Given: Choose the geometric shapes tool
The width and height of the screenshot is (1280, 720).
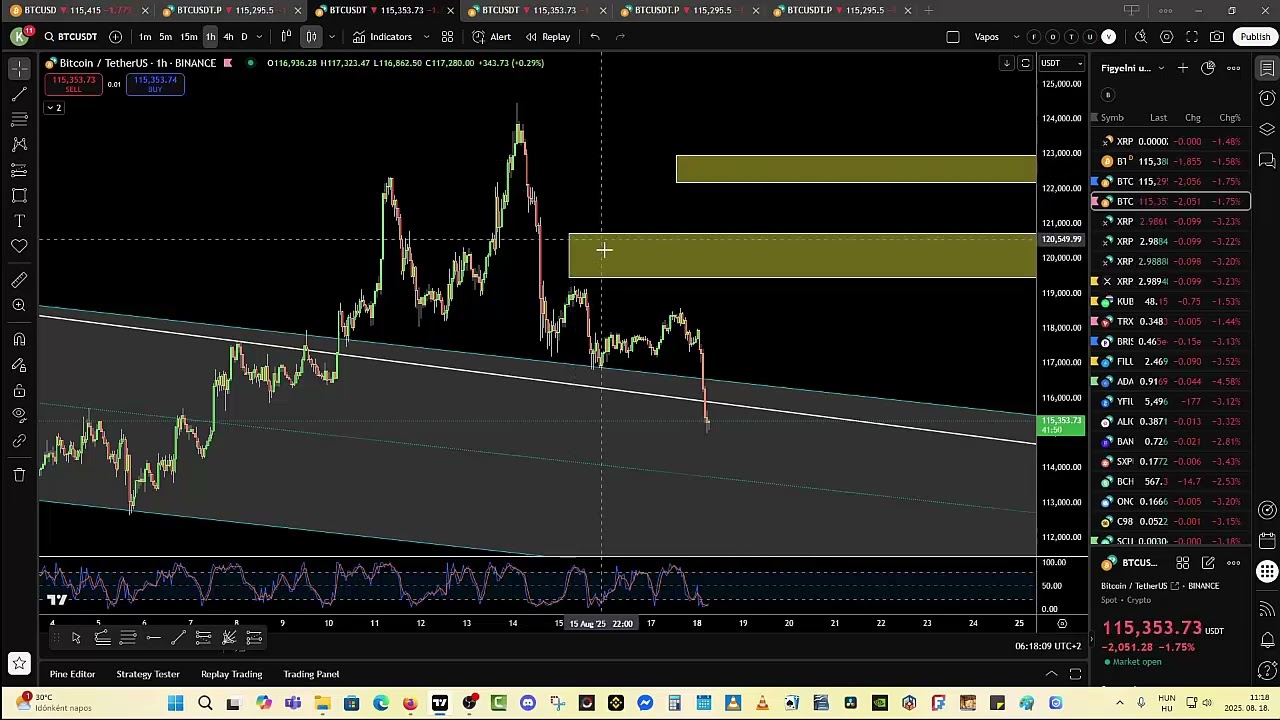Looking at the screenshot, I should 19,195.
